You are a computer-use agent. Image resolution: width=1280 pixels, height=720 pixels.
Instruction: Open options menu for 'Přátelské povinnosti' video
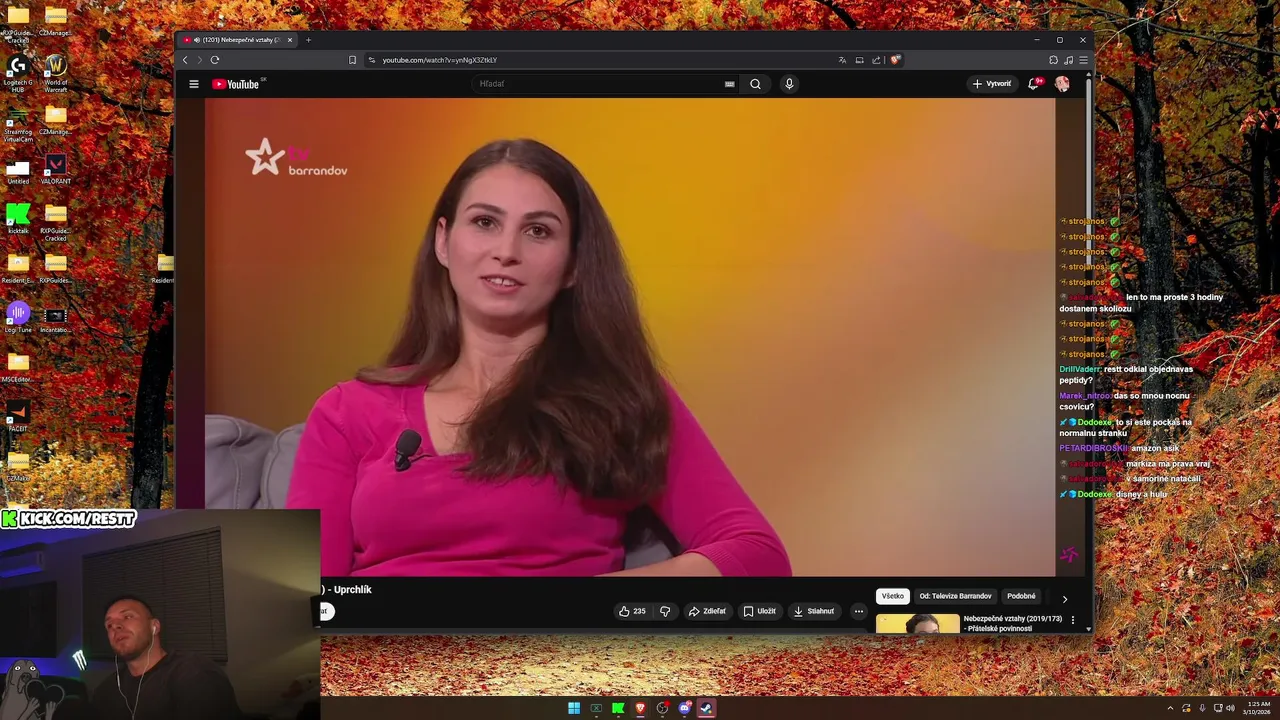1073,620
